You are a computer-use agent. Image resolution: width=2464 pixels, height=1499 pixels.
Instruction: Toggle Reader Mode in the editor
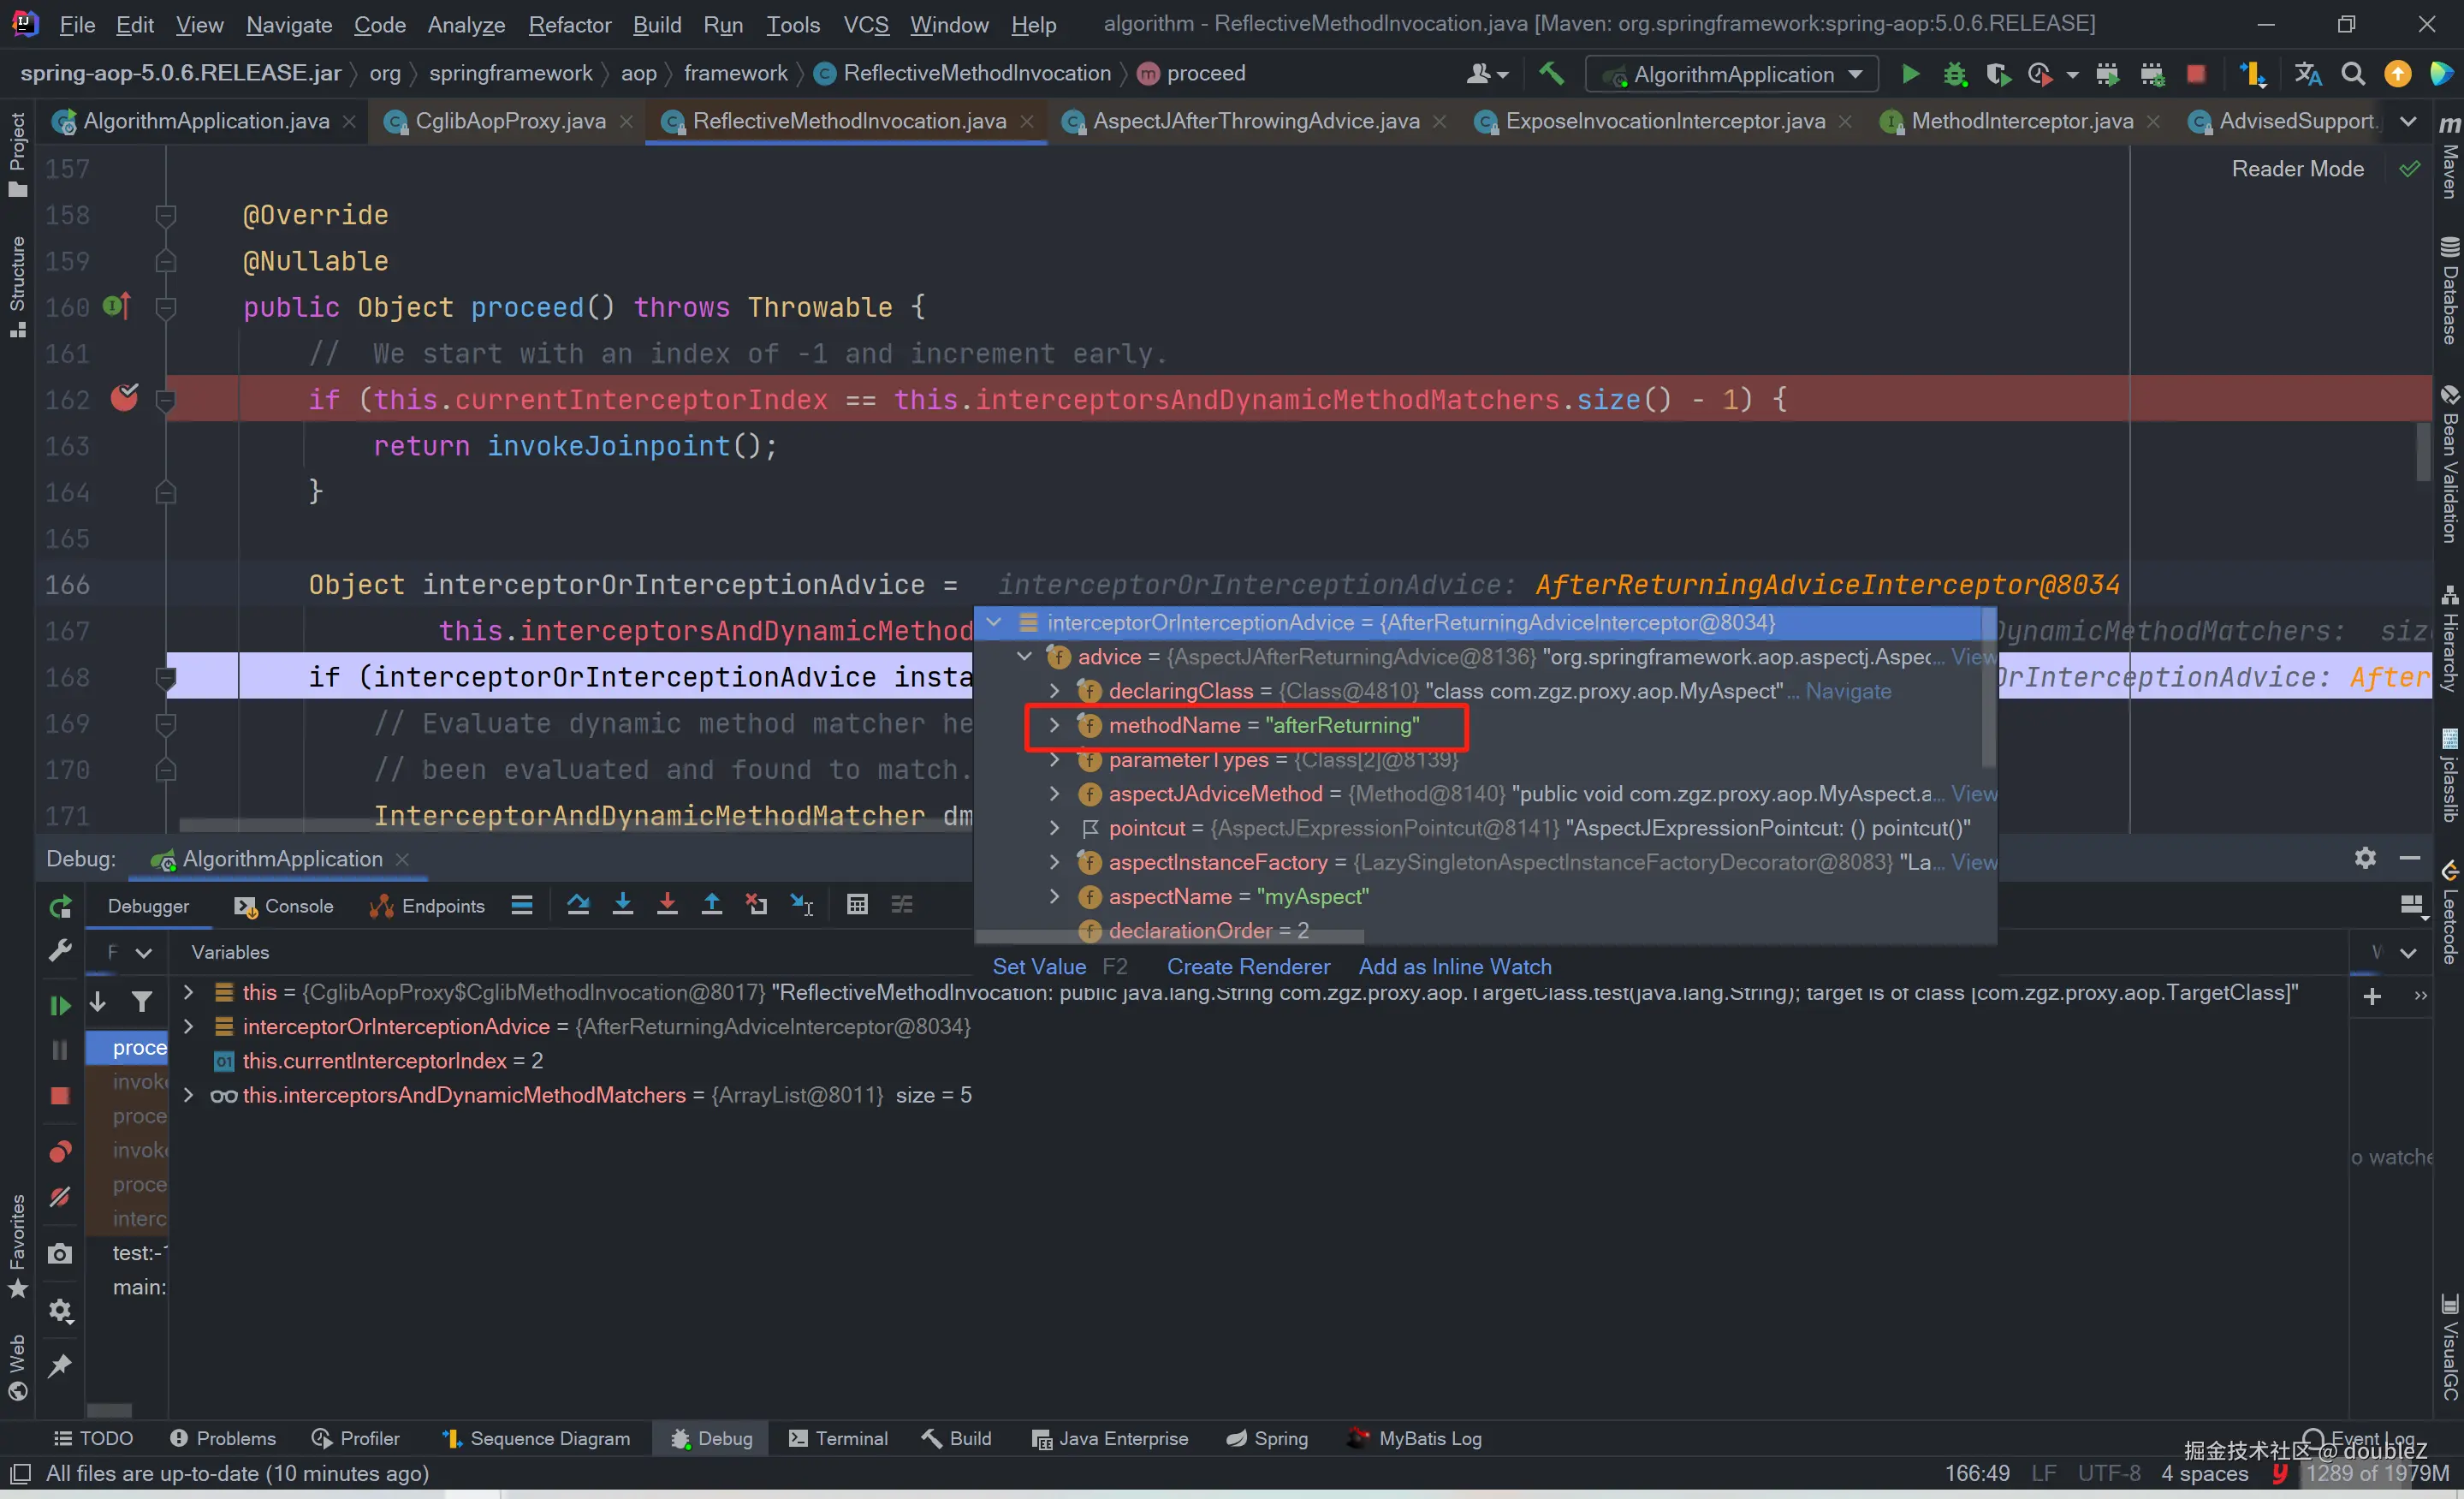click(x=2297, y=169)
